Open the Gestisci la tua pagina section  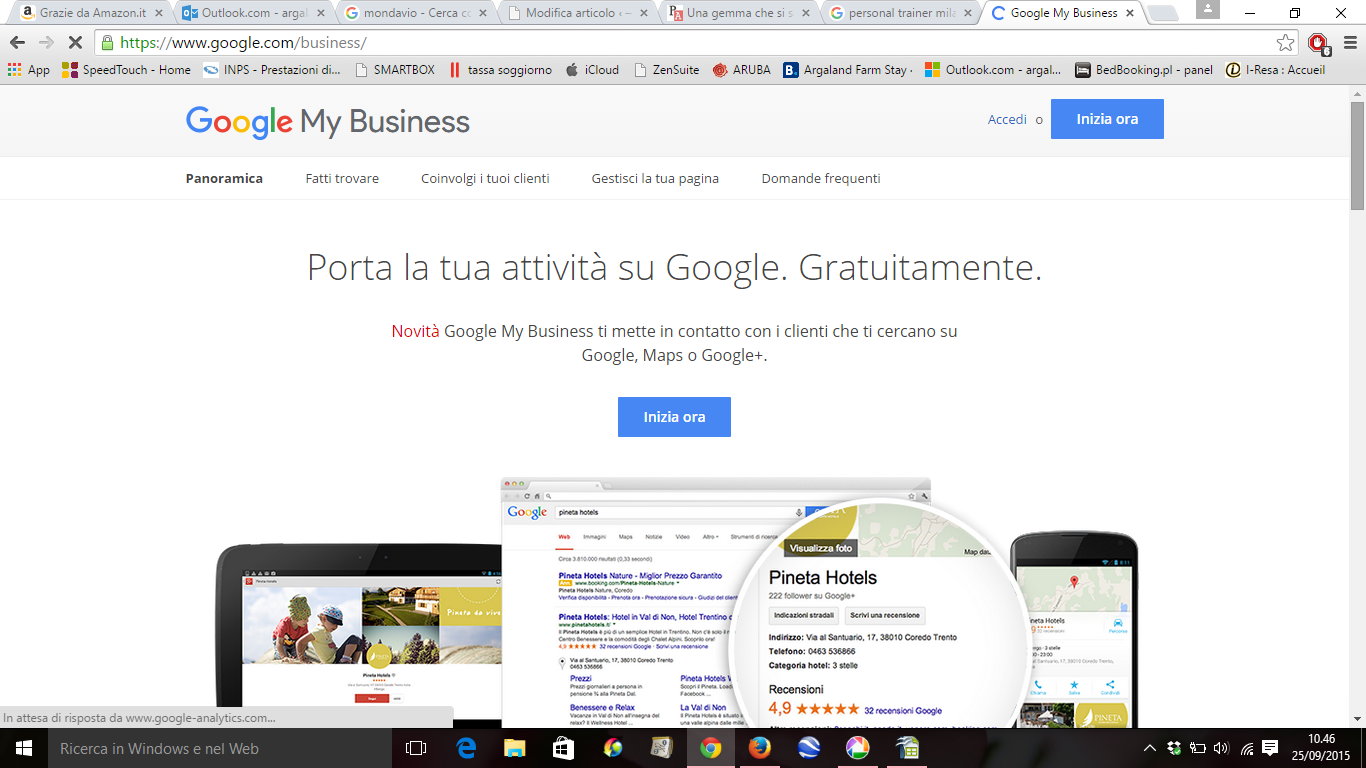tap(655, 178)
